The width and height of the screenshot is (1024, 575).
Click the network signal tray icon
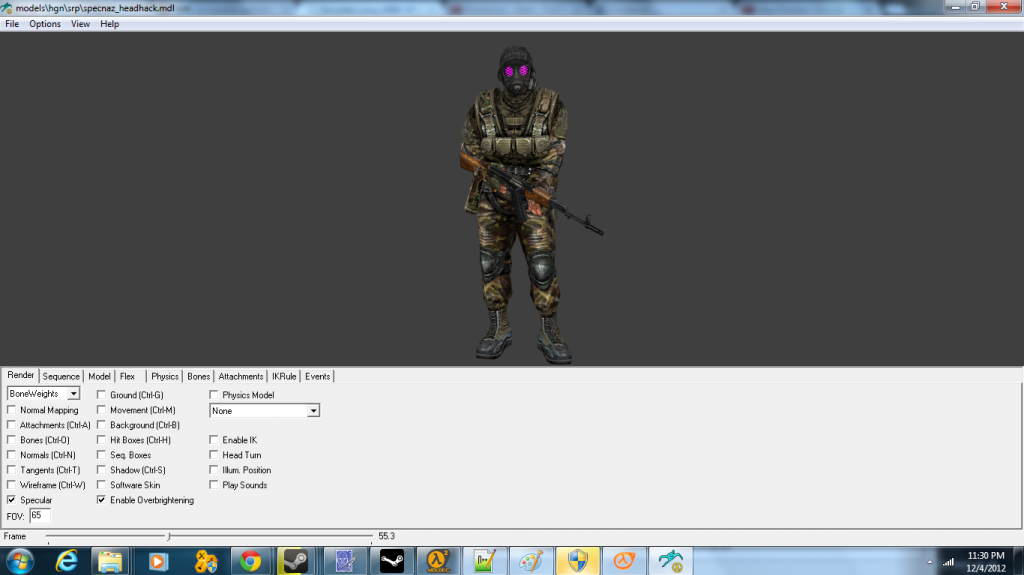click(x=948, y=562)
